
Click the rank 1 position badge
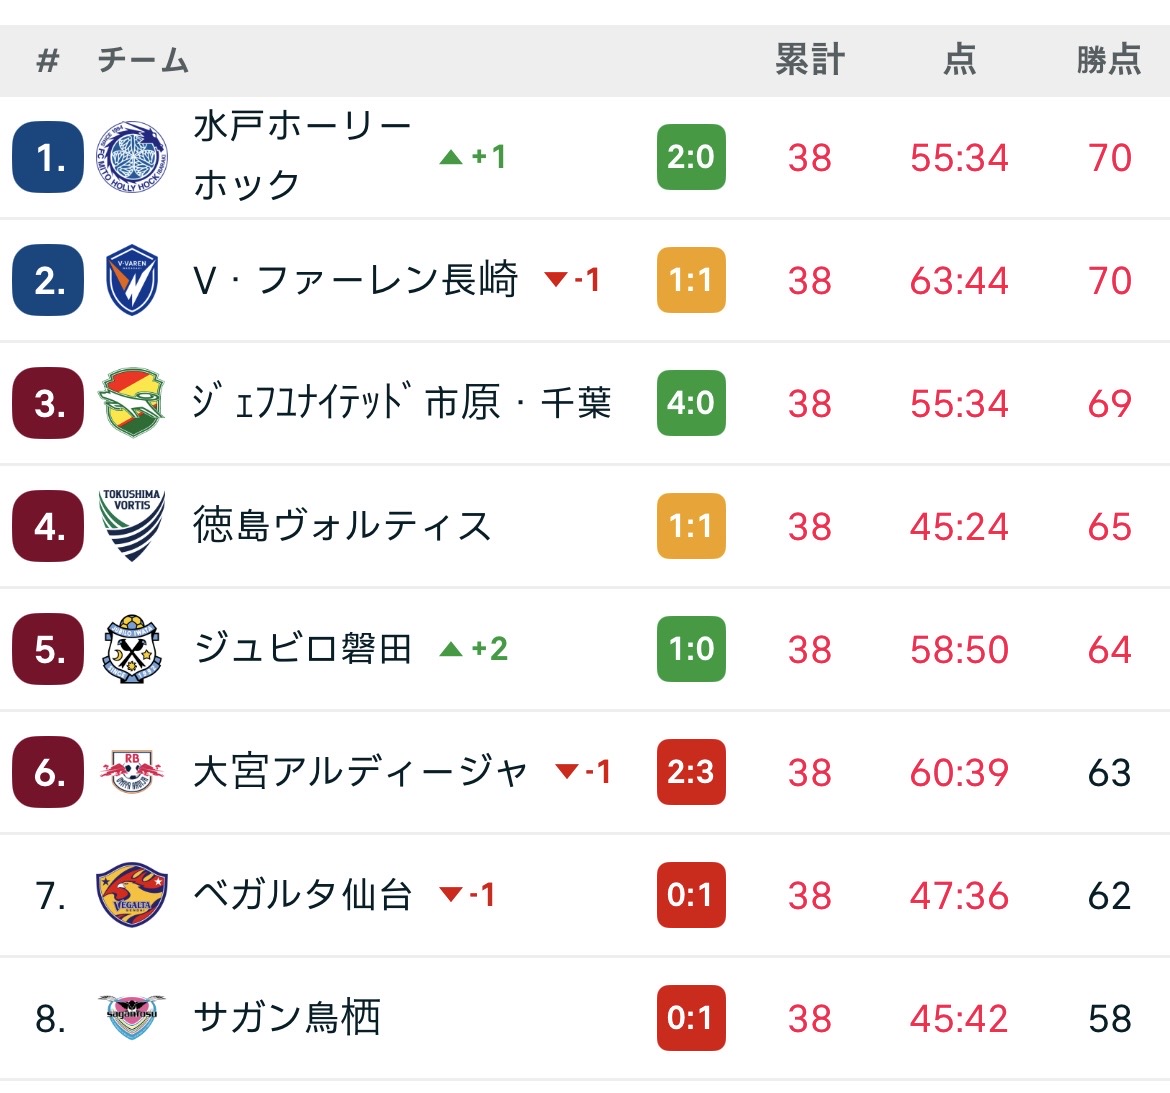(x=48, y=157)
